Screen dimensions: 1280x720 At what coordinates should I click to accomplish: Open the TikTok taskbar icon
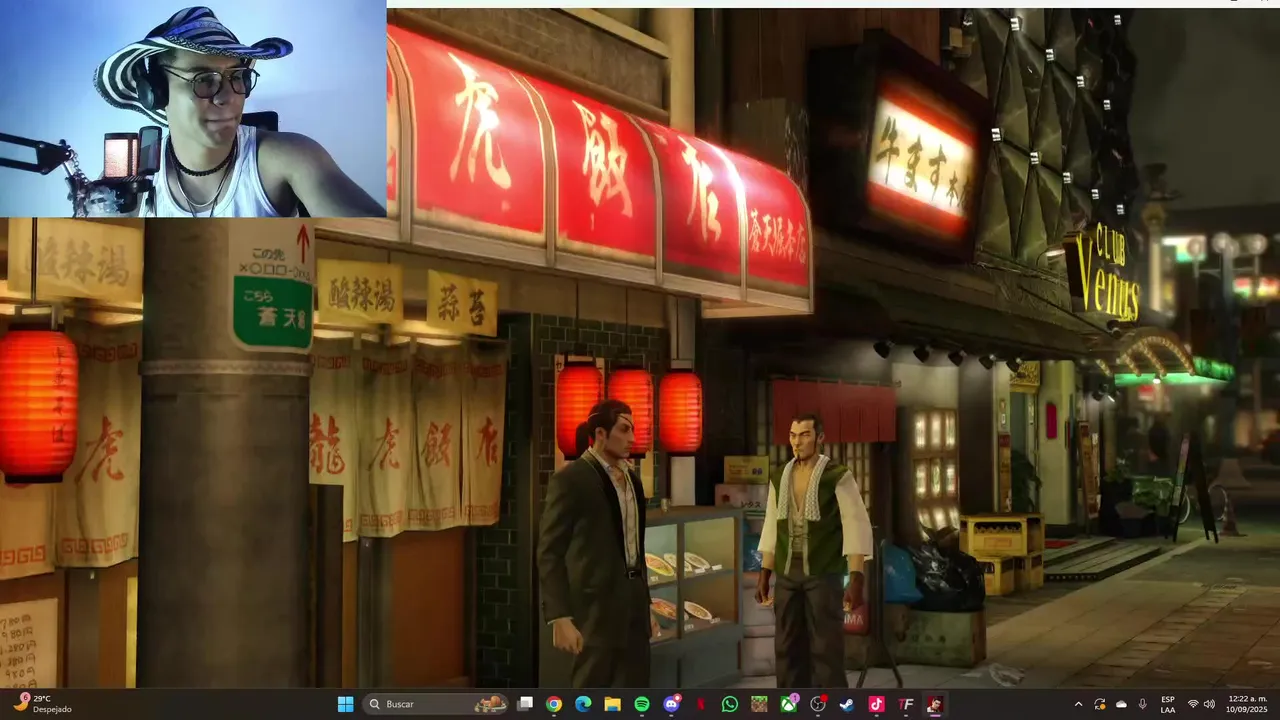[877, 704]
